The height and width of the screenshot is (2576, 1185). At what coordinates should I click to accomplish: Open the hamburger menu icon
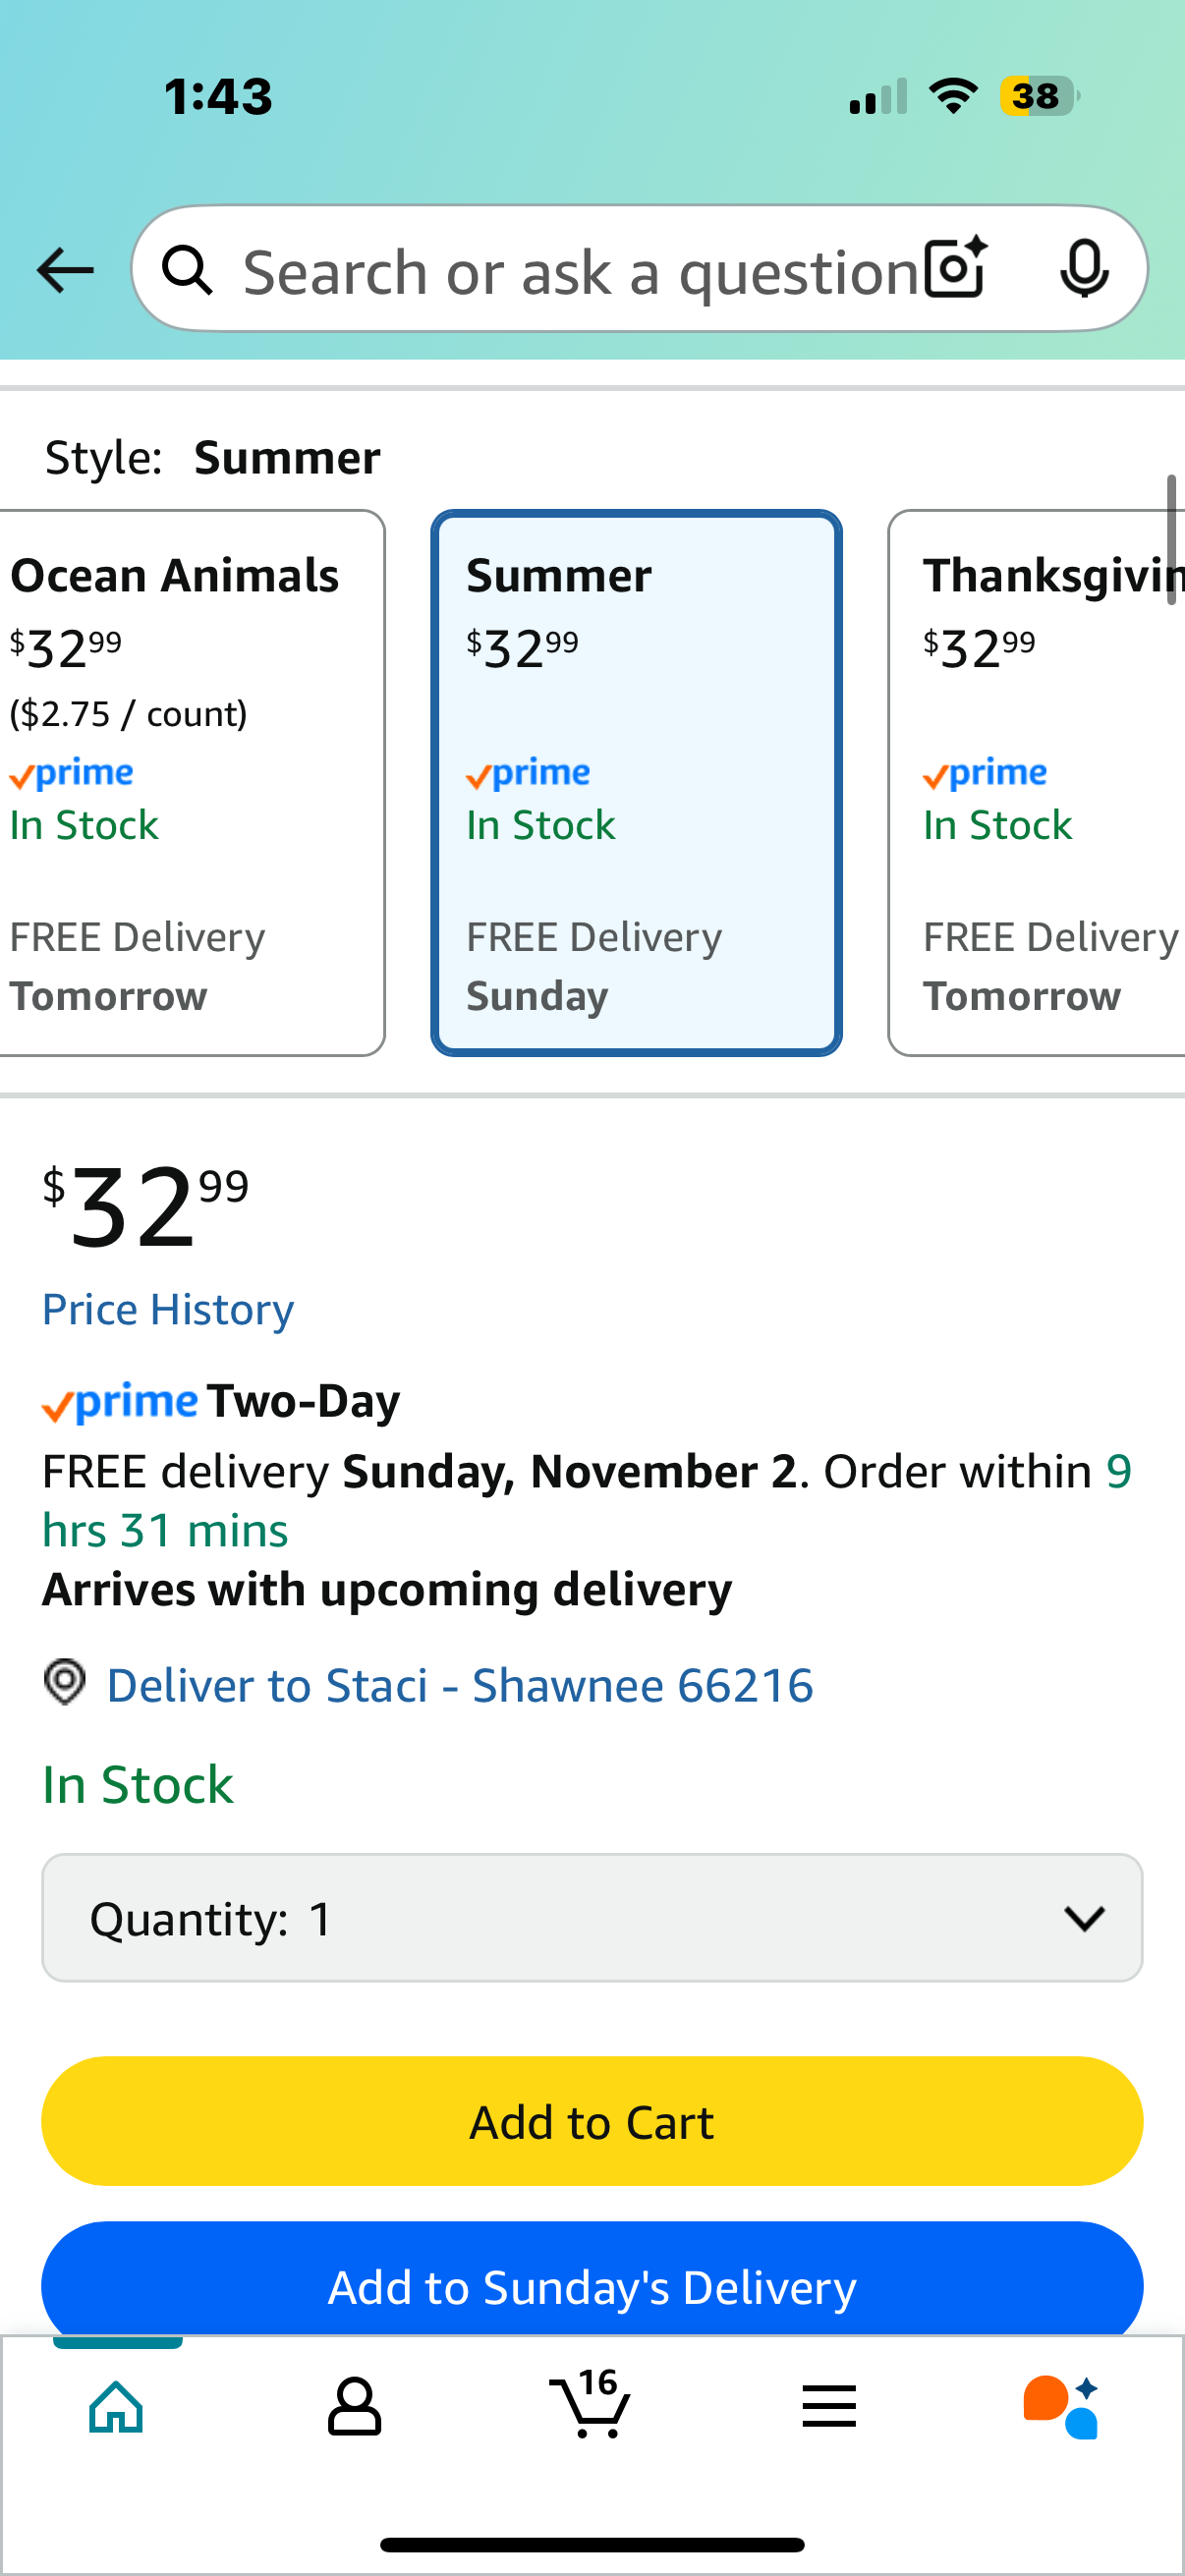coord(829,2405)
